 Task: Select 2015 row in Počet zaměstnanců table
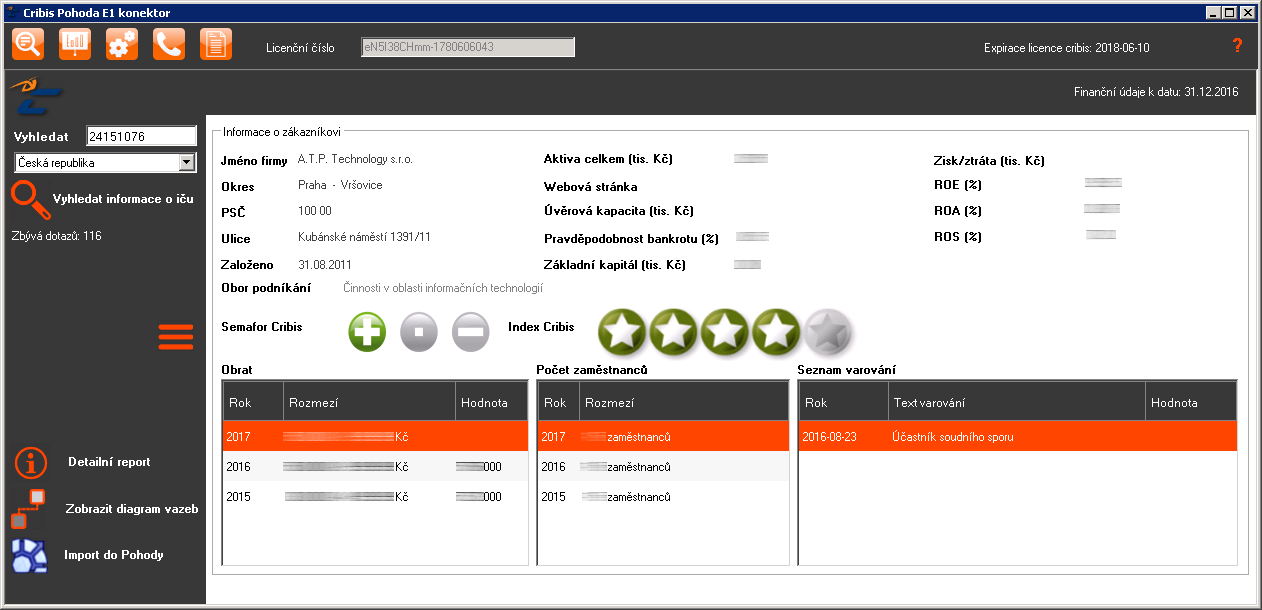coord(663,496)
